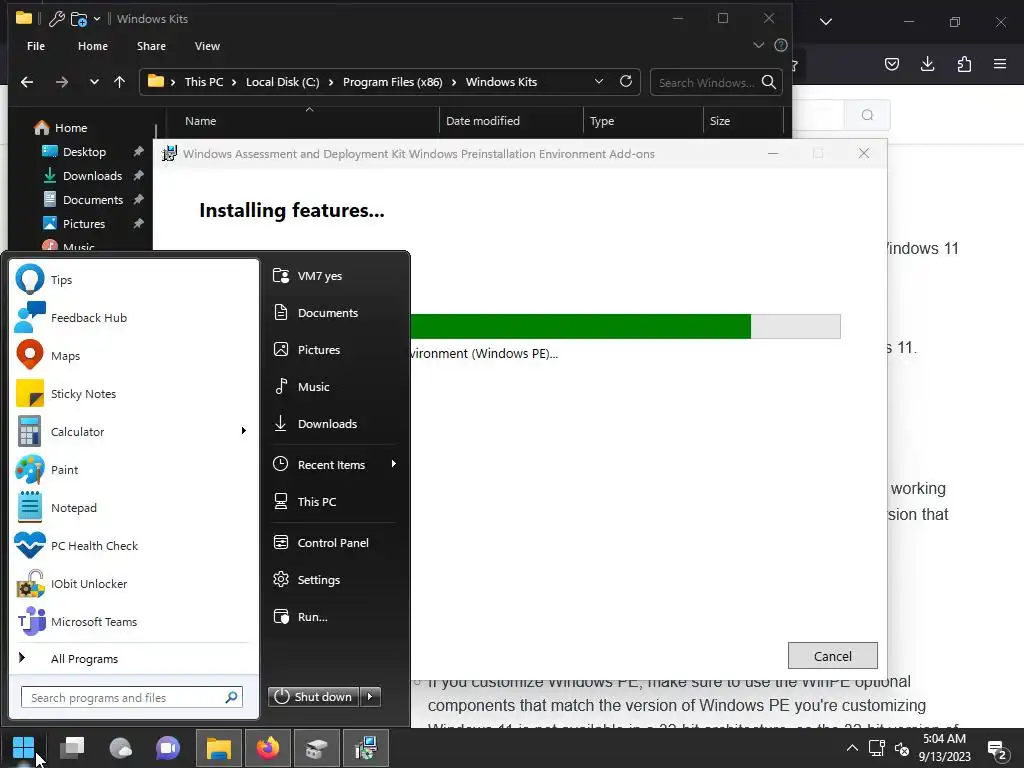Click the Windows Start button
Screen dimensions: 1024x768
click(x=24, y=748)
